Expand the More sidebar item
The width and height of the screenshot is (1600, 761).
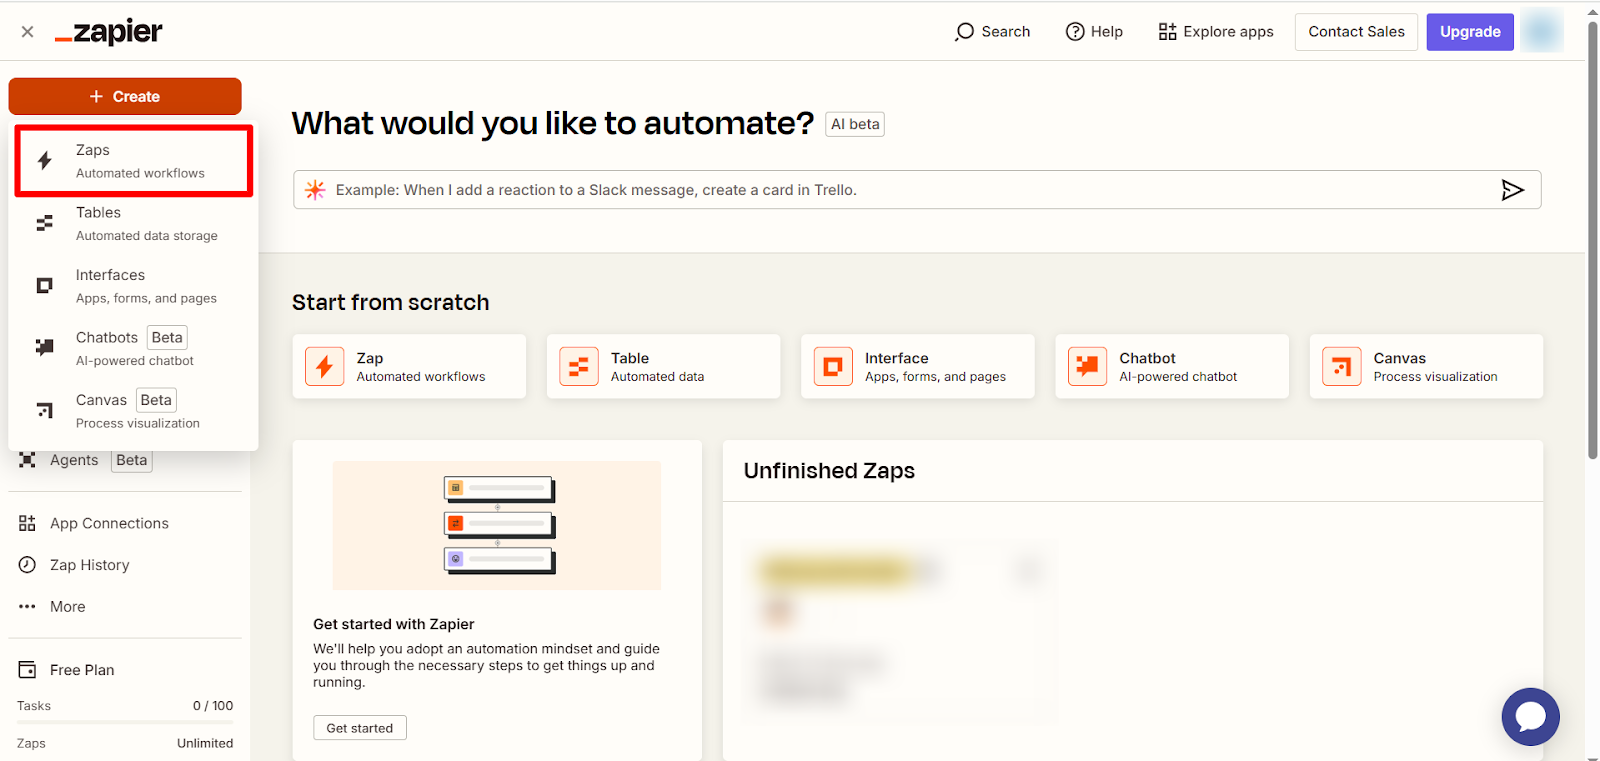67,607
